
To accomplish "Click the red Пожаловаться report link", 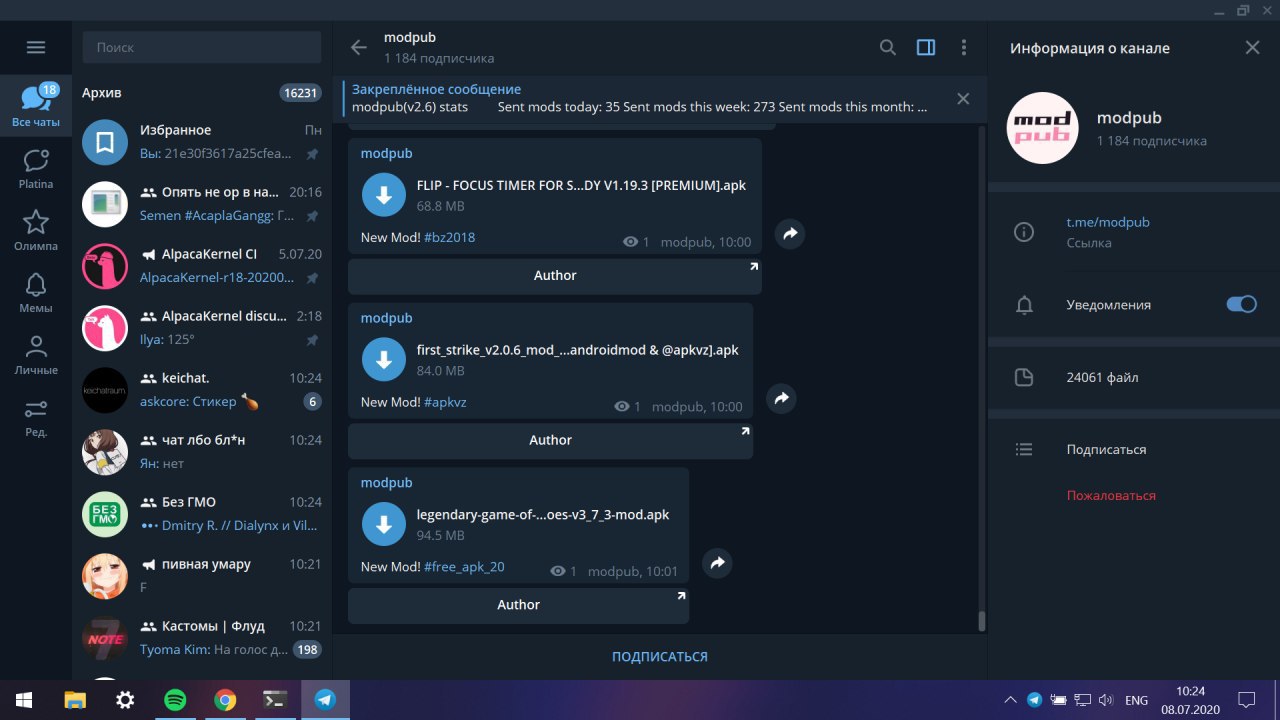I will click(1111, 495).
